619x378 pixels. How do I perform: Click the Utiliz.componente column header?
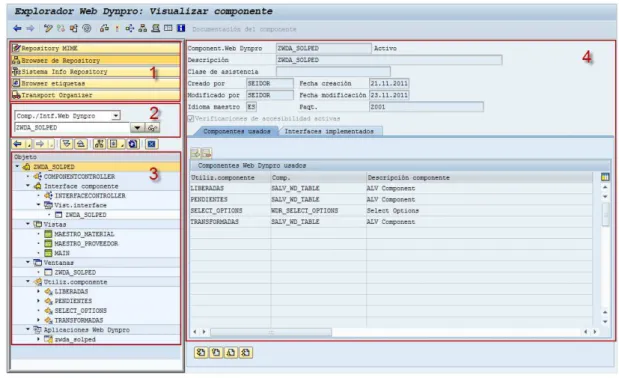pyautogui.click(x=230, y=178)
